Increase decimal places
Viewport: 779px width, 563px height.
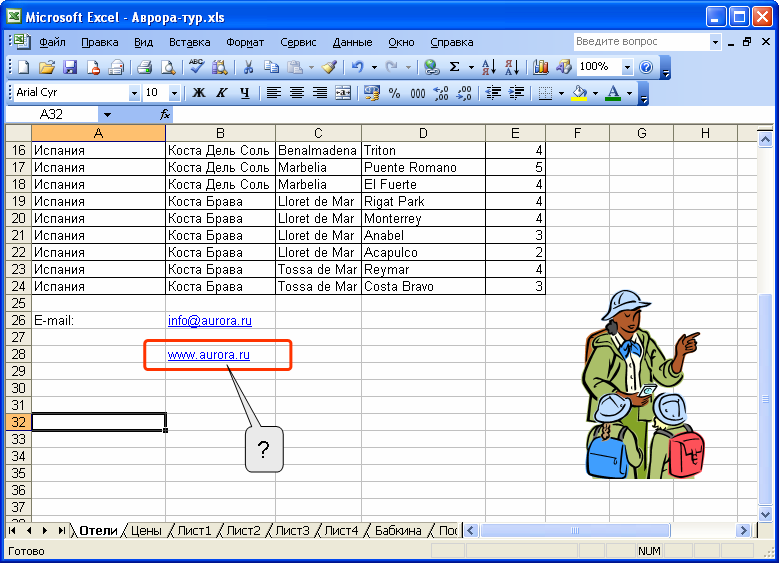[x=441, y=93]
